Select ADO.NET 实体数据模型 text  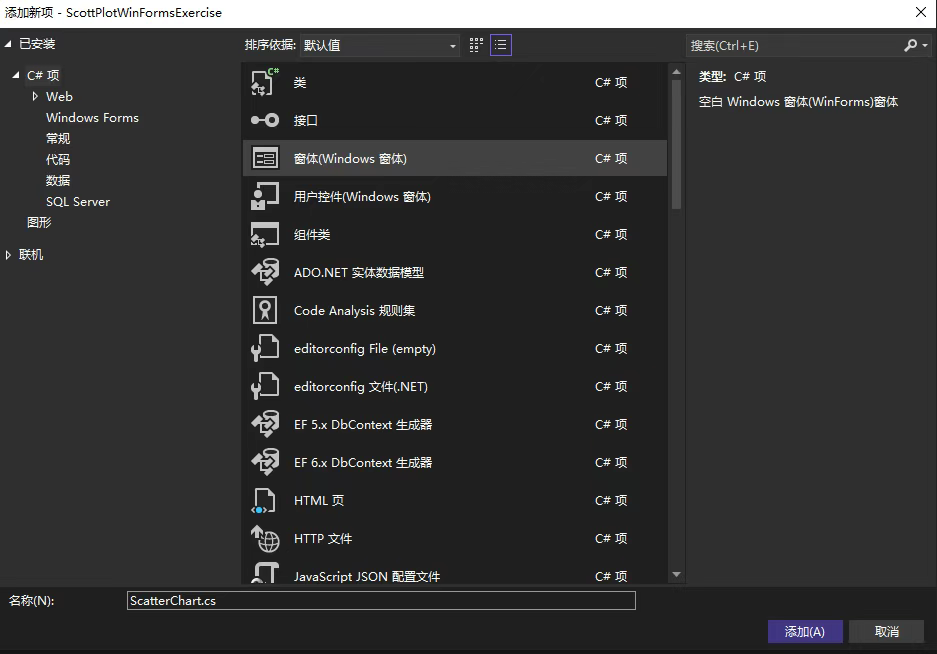tap(359, 273)
